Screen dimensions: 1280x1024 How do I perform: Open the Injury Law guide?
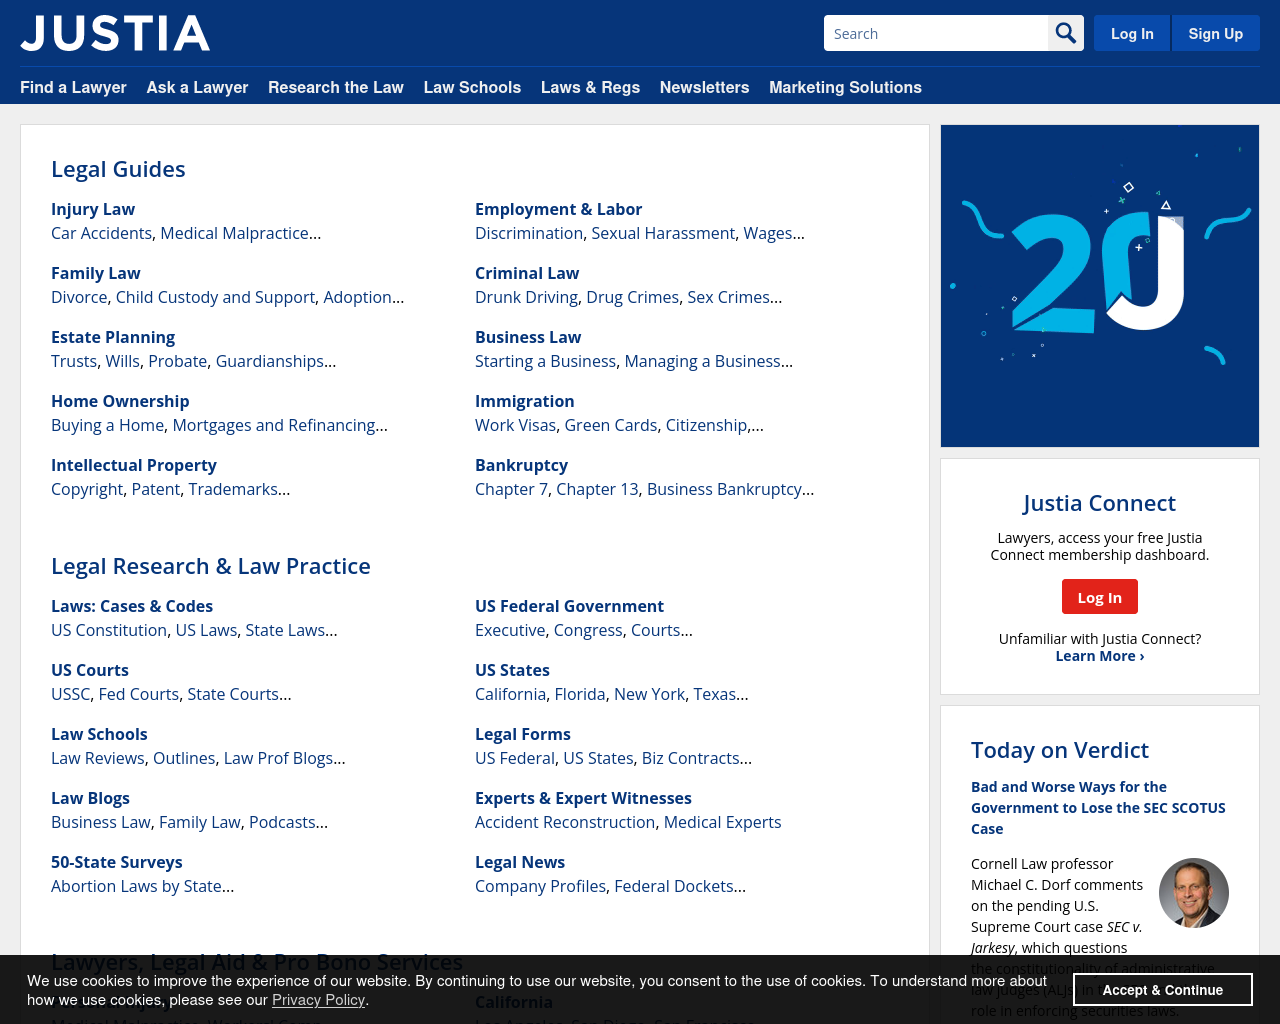[93, 209]
